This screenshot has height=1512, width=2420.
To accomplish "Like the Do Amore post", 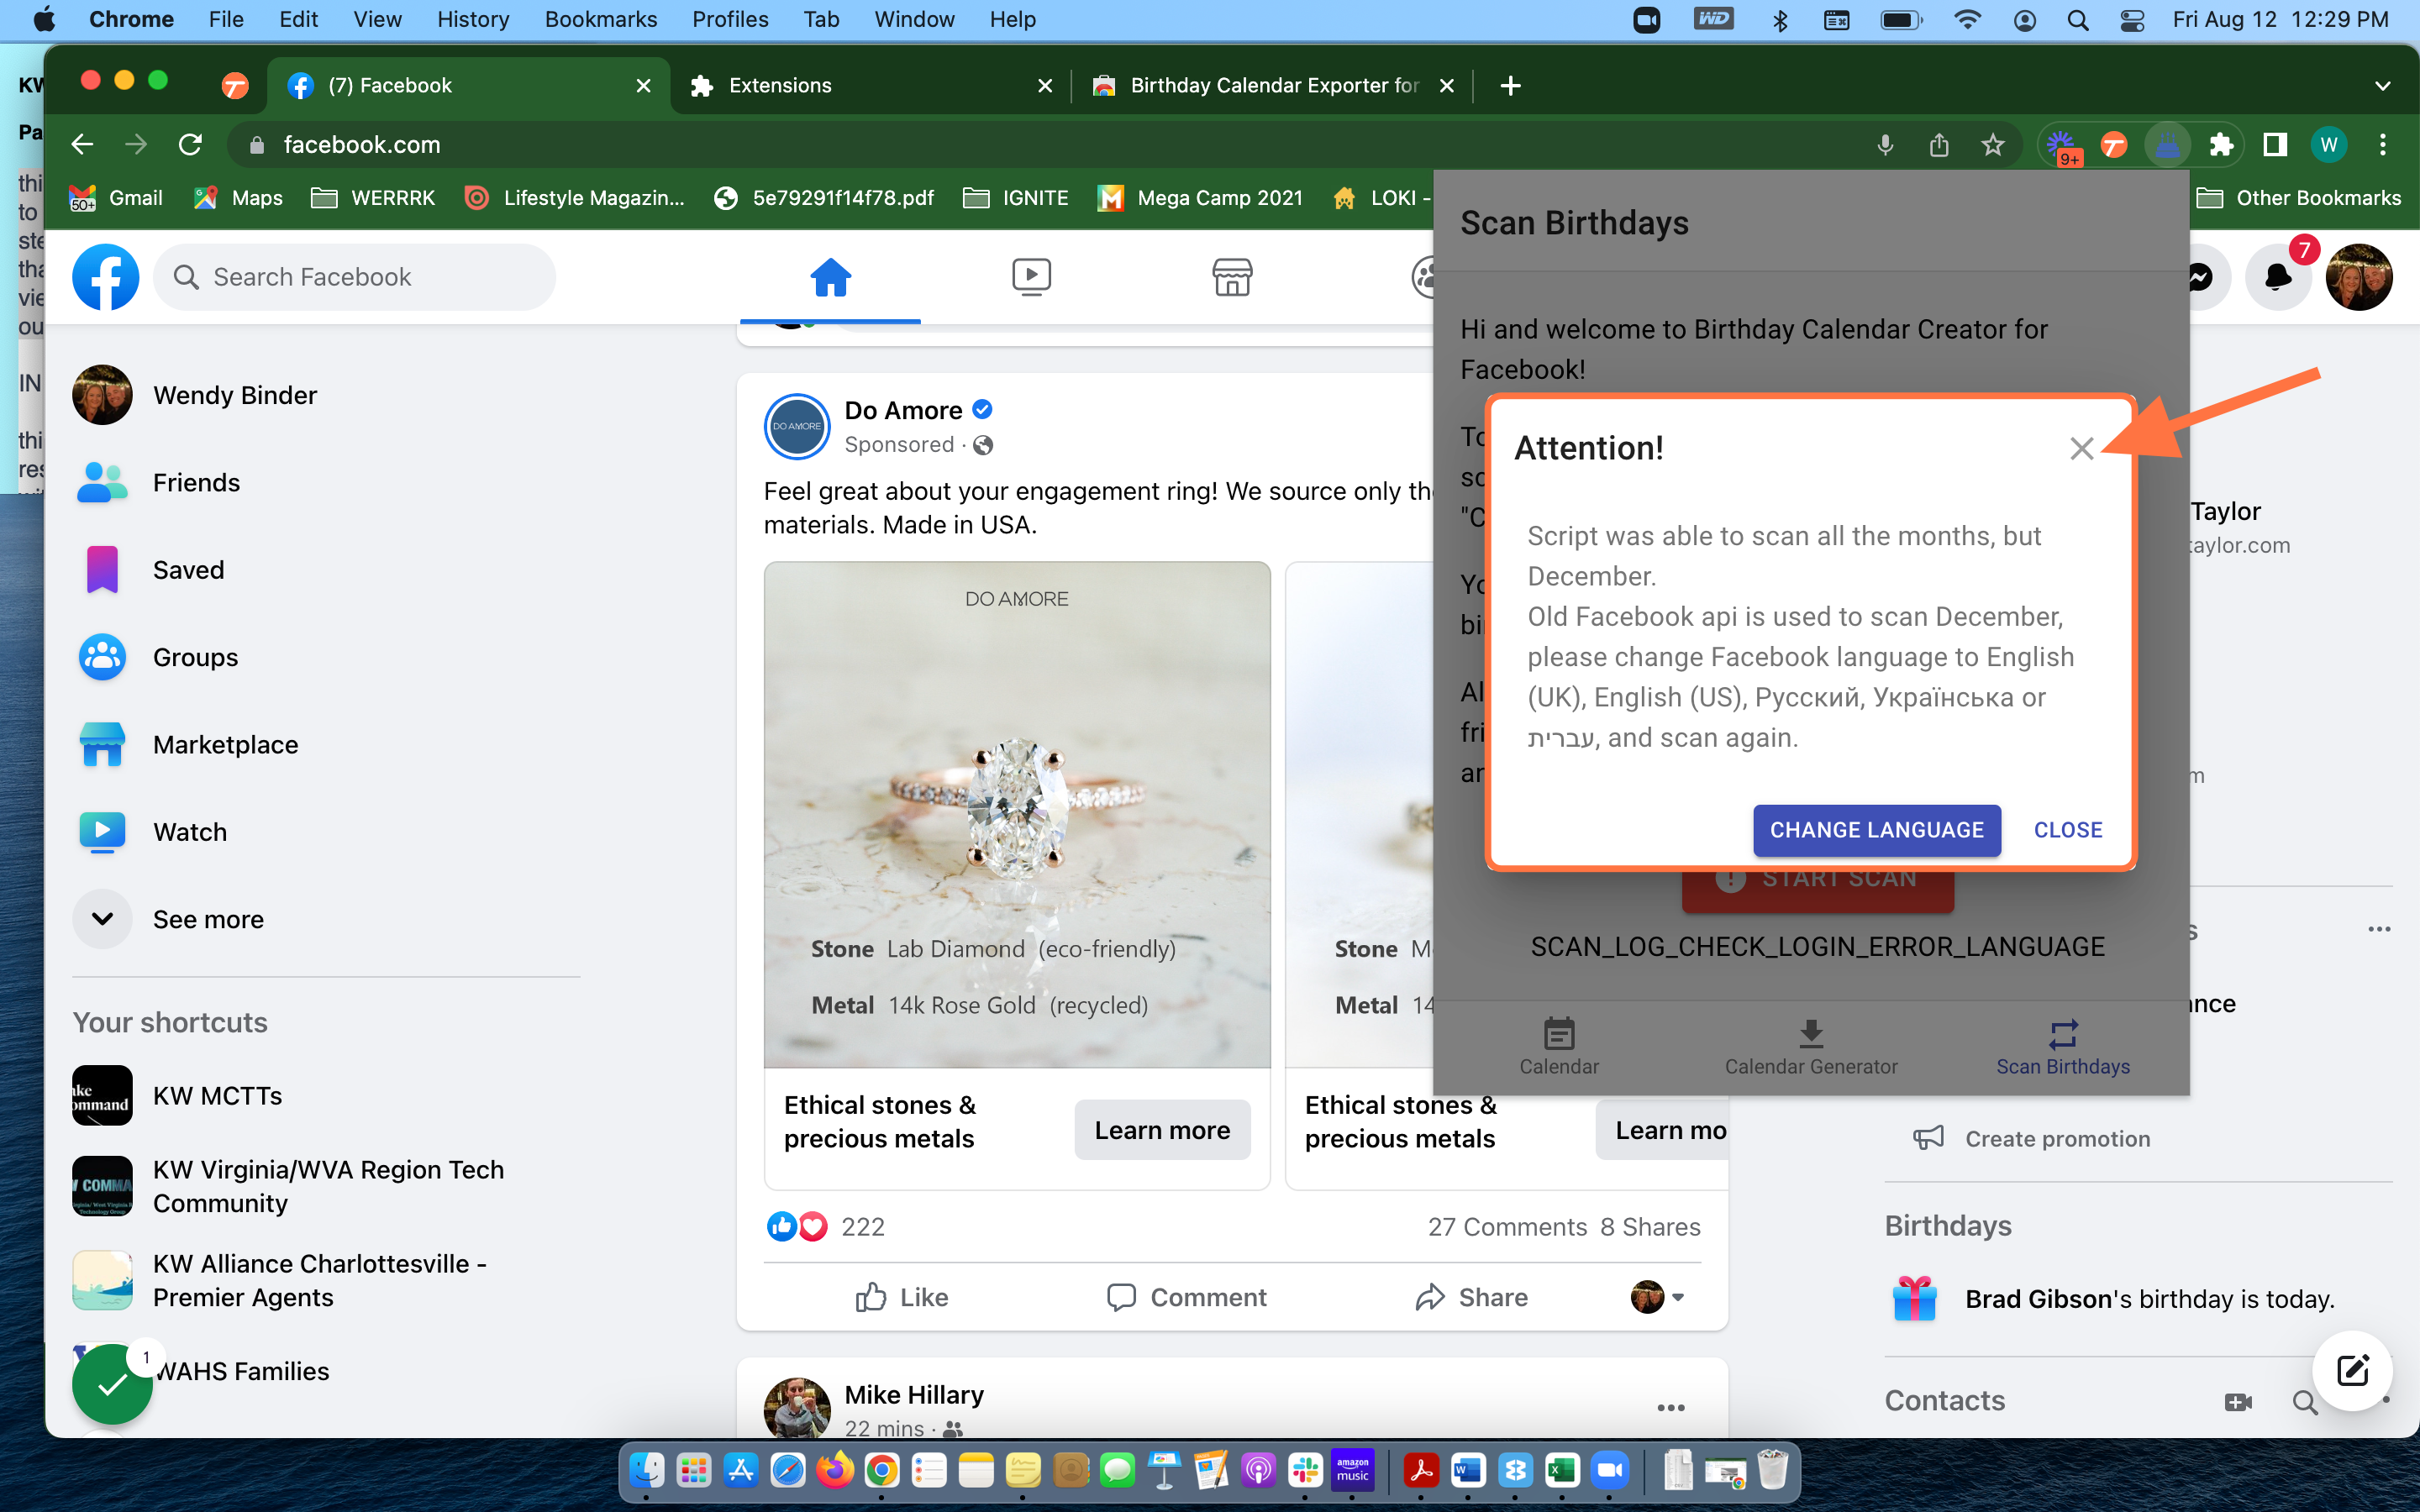I will tap(901, 1297).
